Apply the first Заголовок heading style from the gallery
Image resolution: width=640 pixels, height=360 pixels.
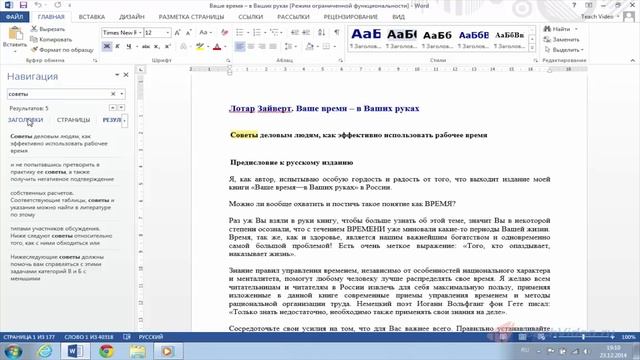pos(365,38)
